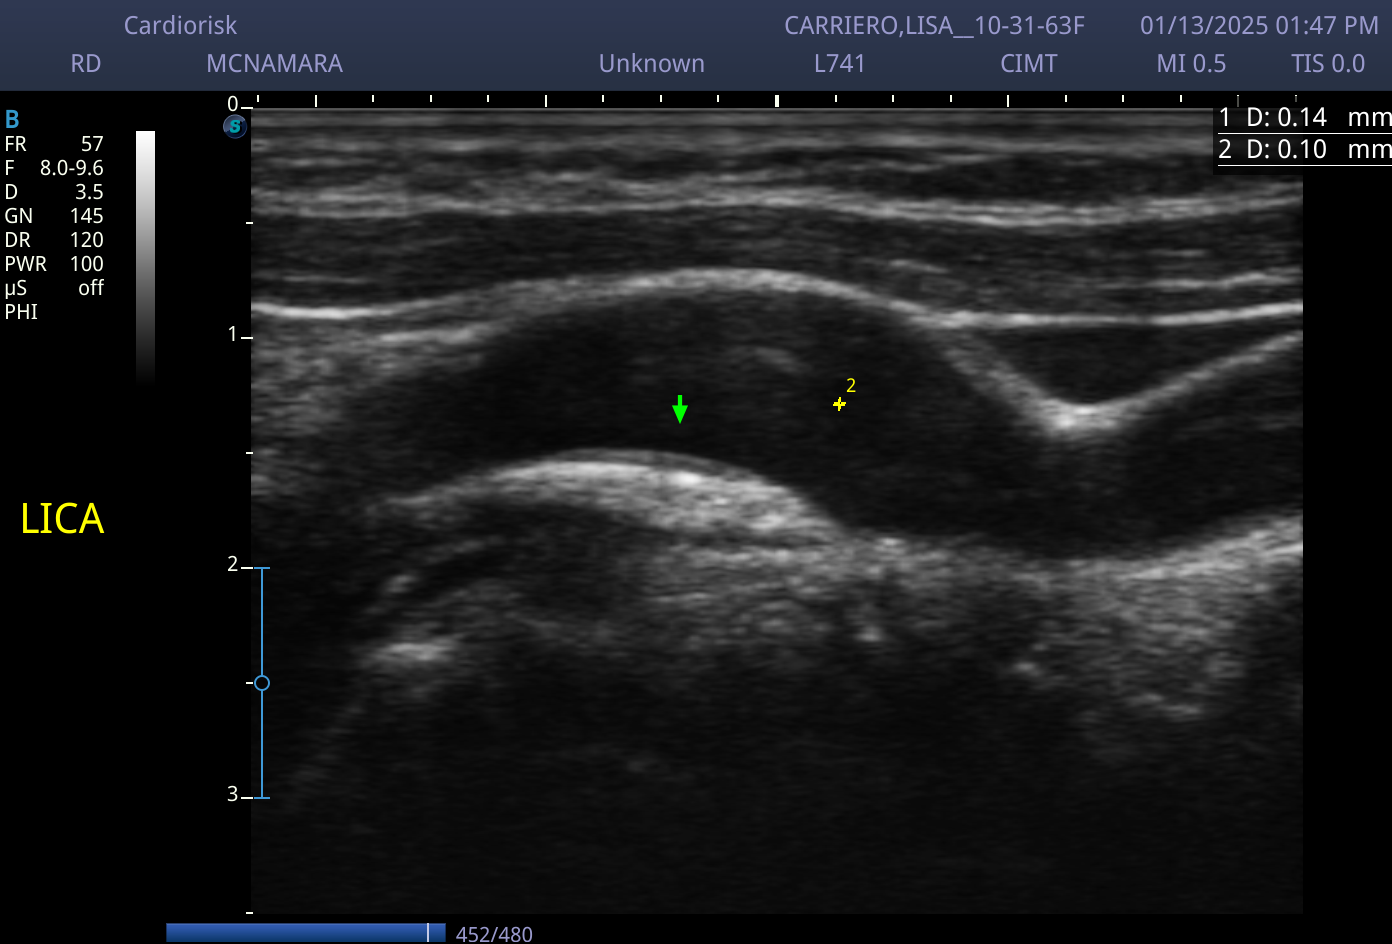Click the 452/480 frame counter
The image size is (1392, 944).
coord(494,934)
